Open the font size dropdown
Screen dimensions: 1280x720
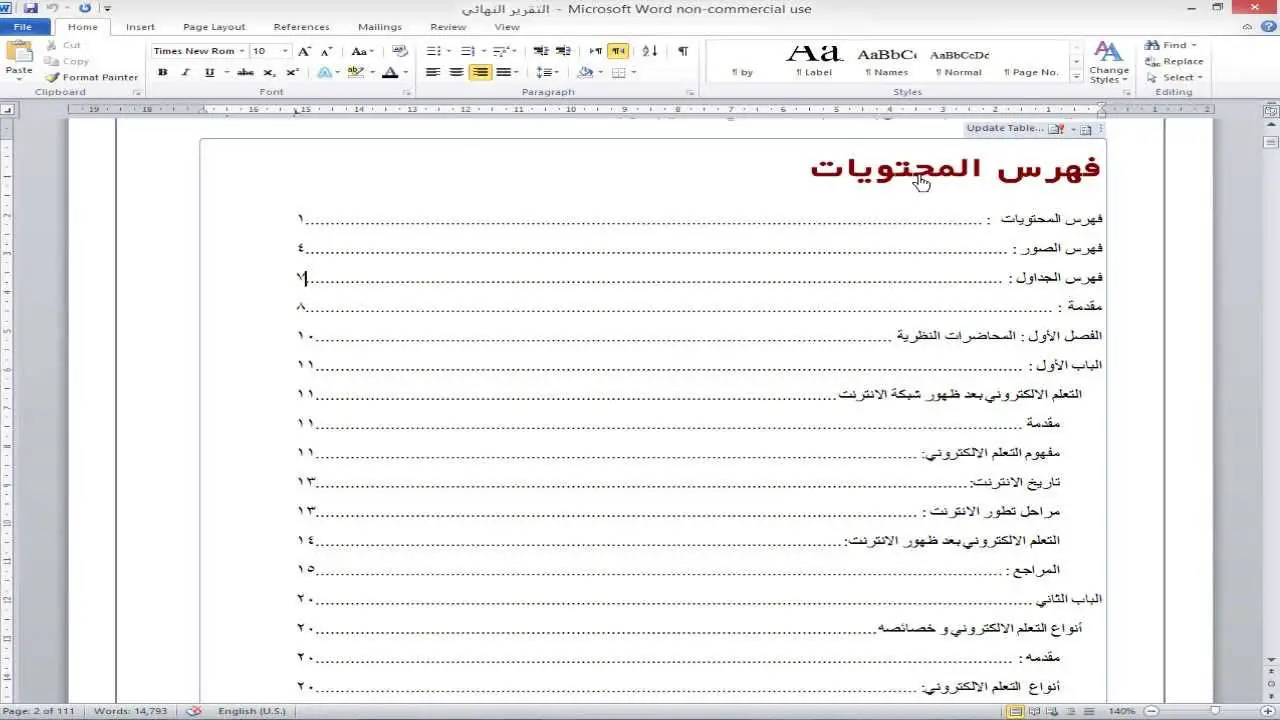[285, 51]
